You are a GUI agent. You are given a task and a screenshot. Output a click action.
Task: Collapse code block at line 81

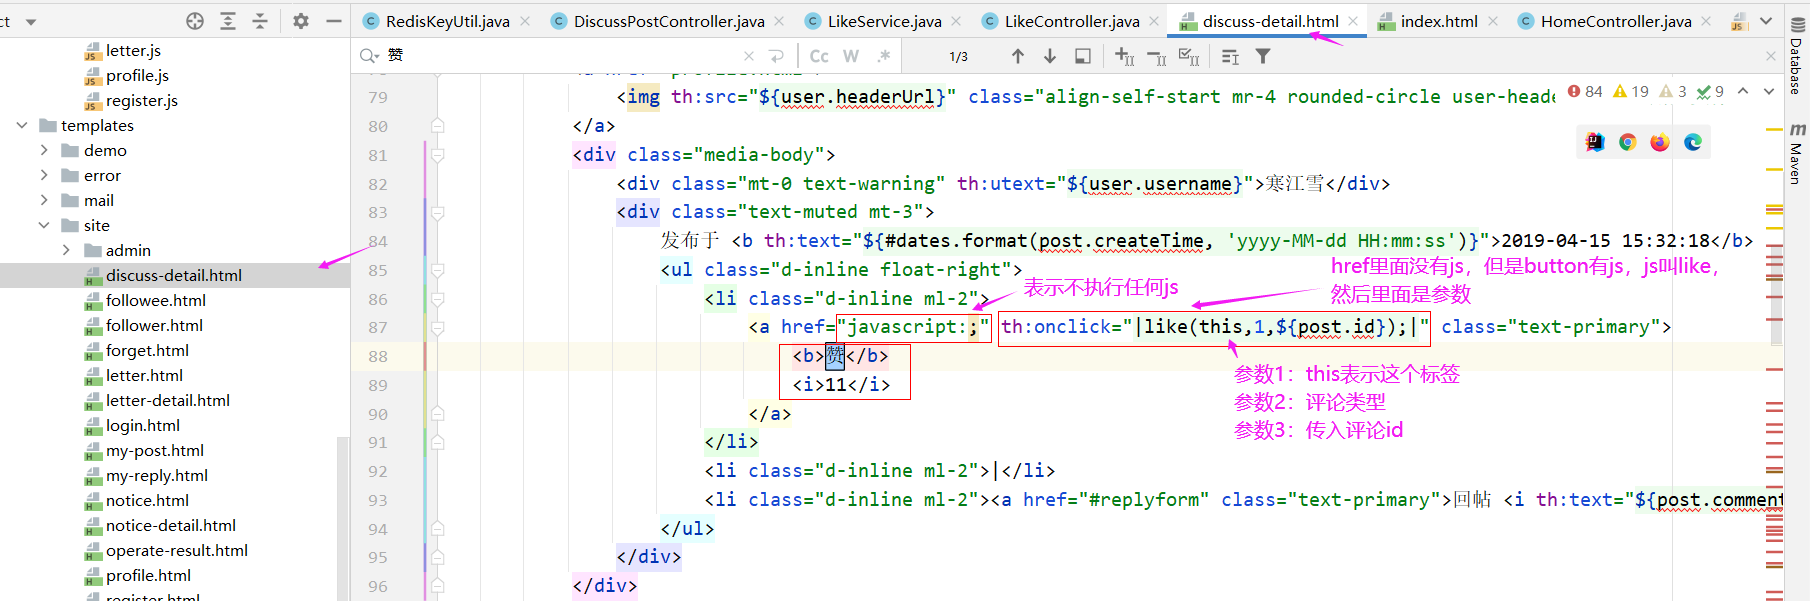[x=437, y=155]
